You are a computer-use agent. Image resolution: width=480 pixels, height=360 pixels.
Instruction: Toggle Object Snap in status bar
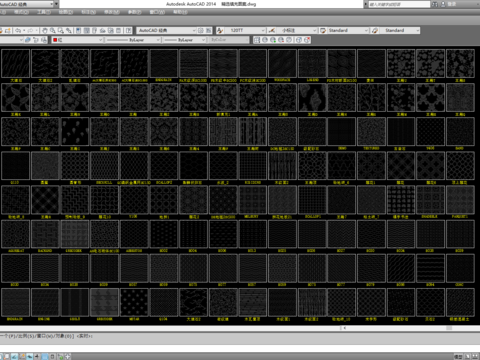[x=30, y=356]
